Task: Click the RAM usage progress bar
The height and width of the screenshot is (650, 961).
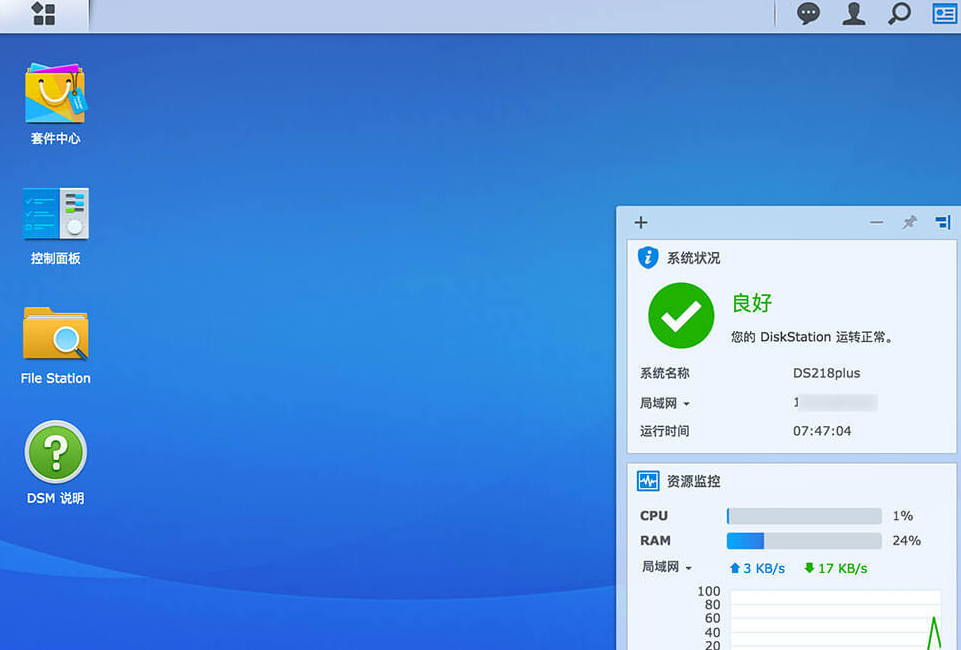Action: tap(803, 540)
